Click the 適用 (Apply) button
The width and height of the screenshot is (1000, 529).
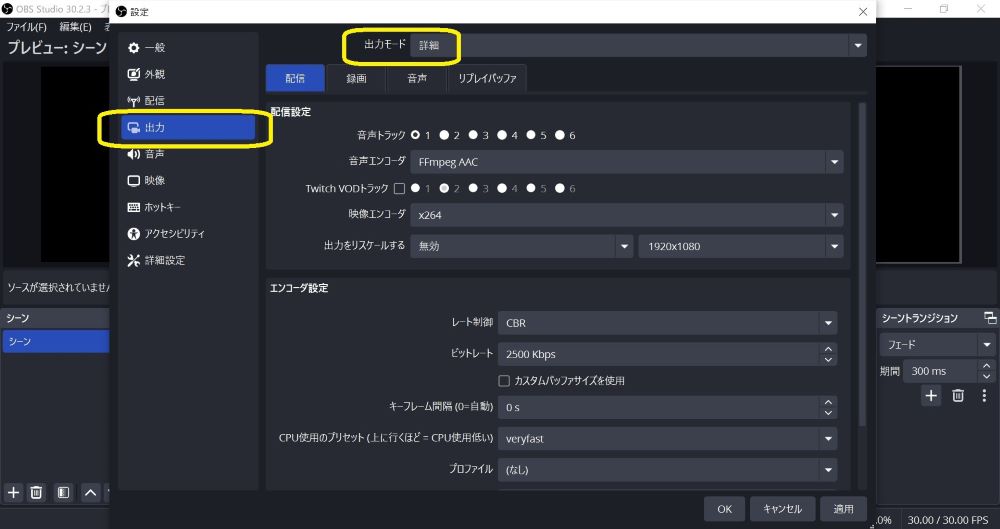coord(844,509)
